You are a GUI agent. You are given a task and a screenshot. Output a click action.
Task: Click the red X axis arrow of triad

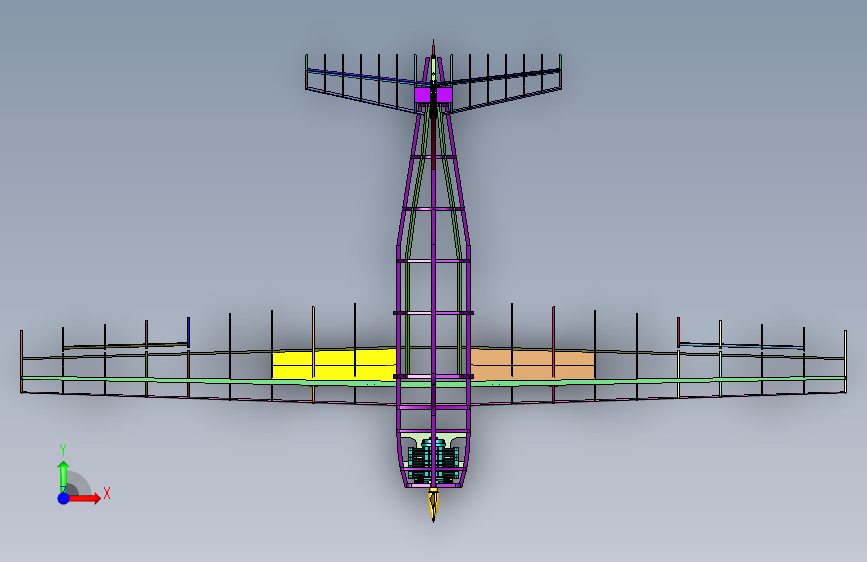tap(84, 498)
